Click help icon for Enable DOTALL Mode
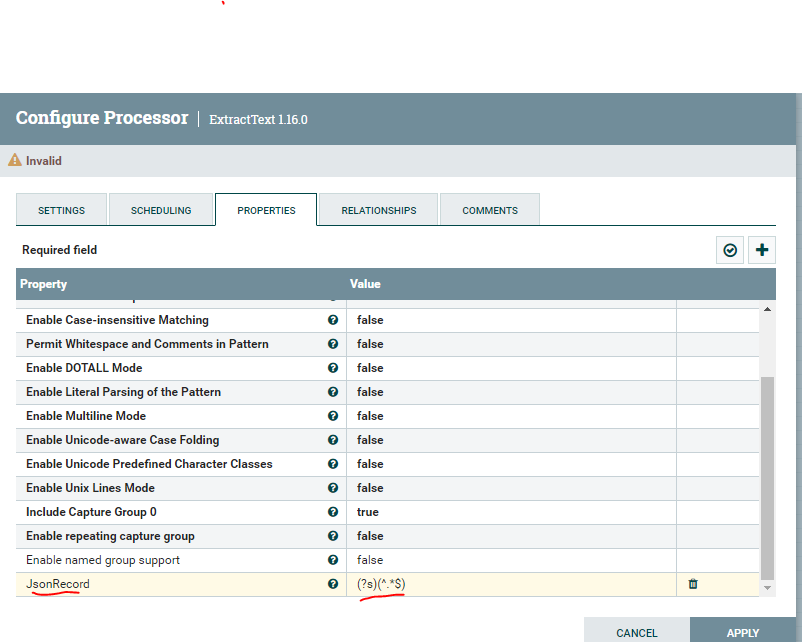The image size is (802, 642). tap(333, 368)
